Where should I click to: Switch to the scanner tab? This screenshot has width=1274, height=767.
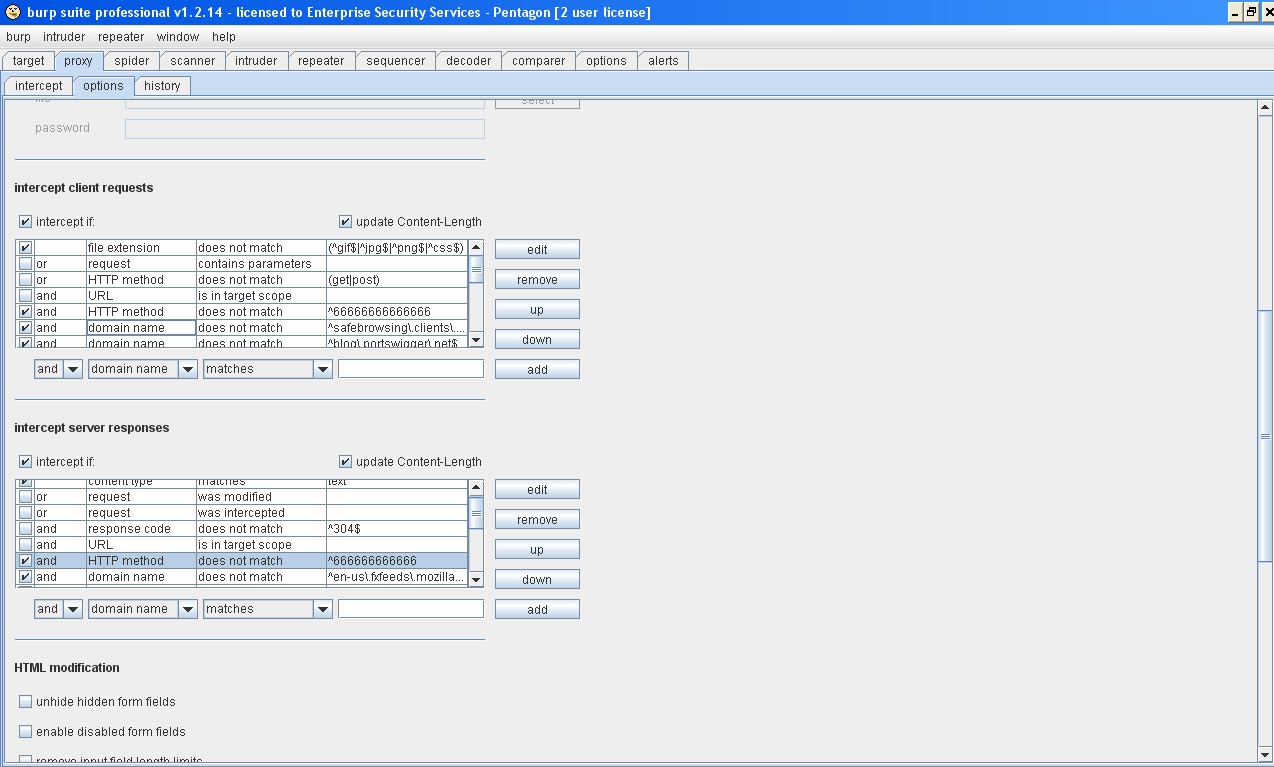193,61
